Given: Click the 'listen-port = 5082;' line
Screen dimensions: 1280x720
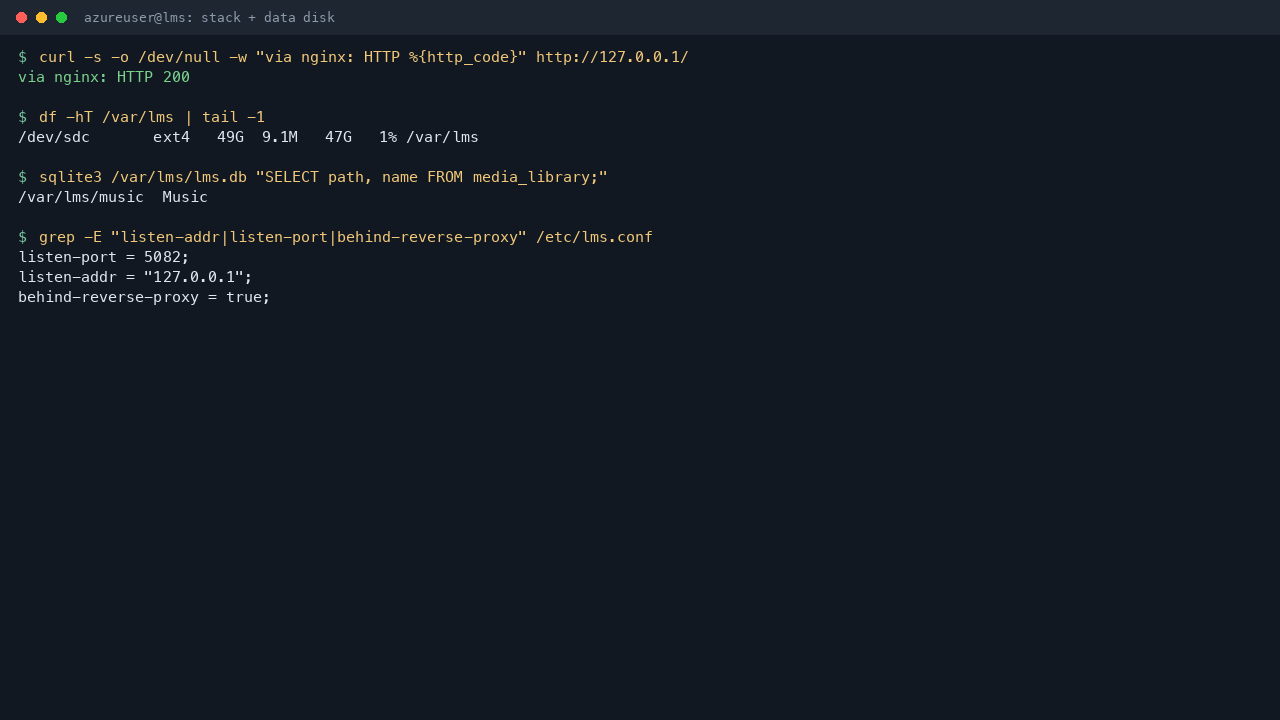Looking at the screenshot, I should point(104,257).
